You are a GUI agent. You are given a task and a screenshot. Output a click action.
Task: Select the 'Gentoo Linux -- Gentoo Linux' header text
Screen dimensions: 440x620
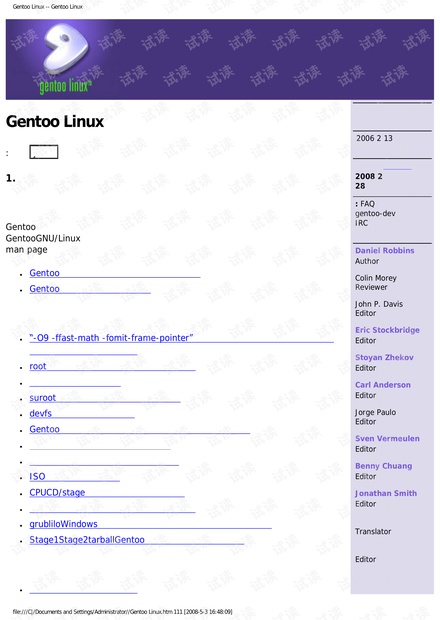pos(47,7)
